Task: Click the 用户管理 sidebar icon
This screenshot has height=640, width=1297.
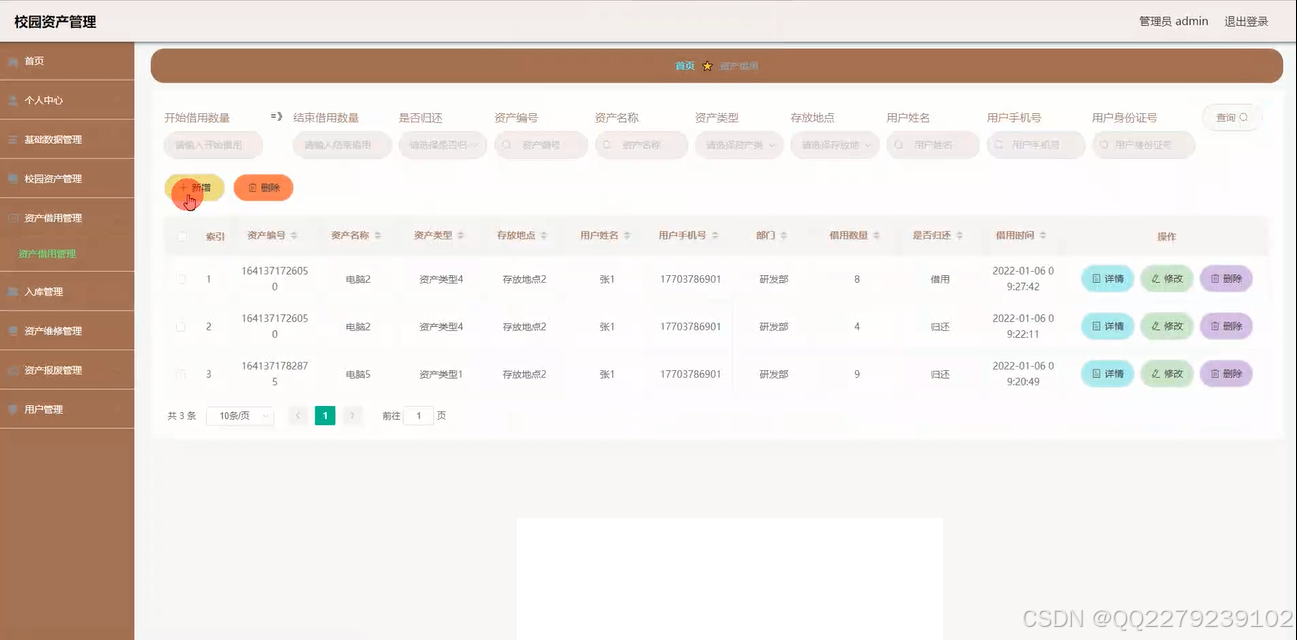Action: click(x=14, y=408)
